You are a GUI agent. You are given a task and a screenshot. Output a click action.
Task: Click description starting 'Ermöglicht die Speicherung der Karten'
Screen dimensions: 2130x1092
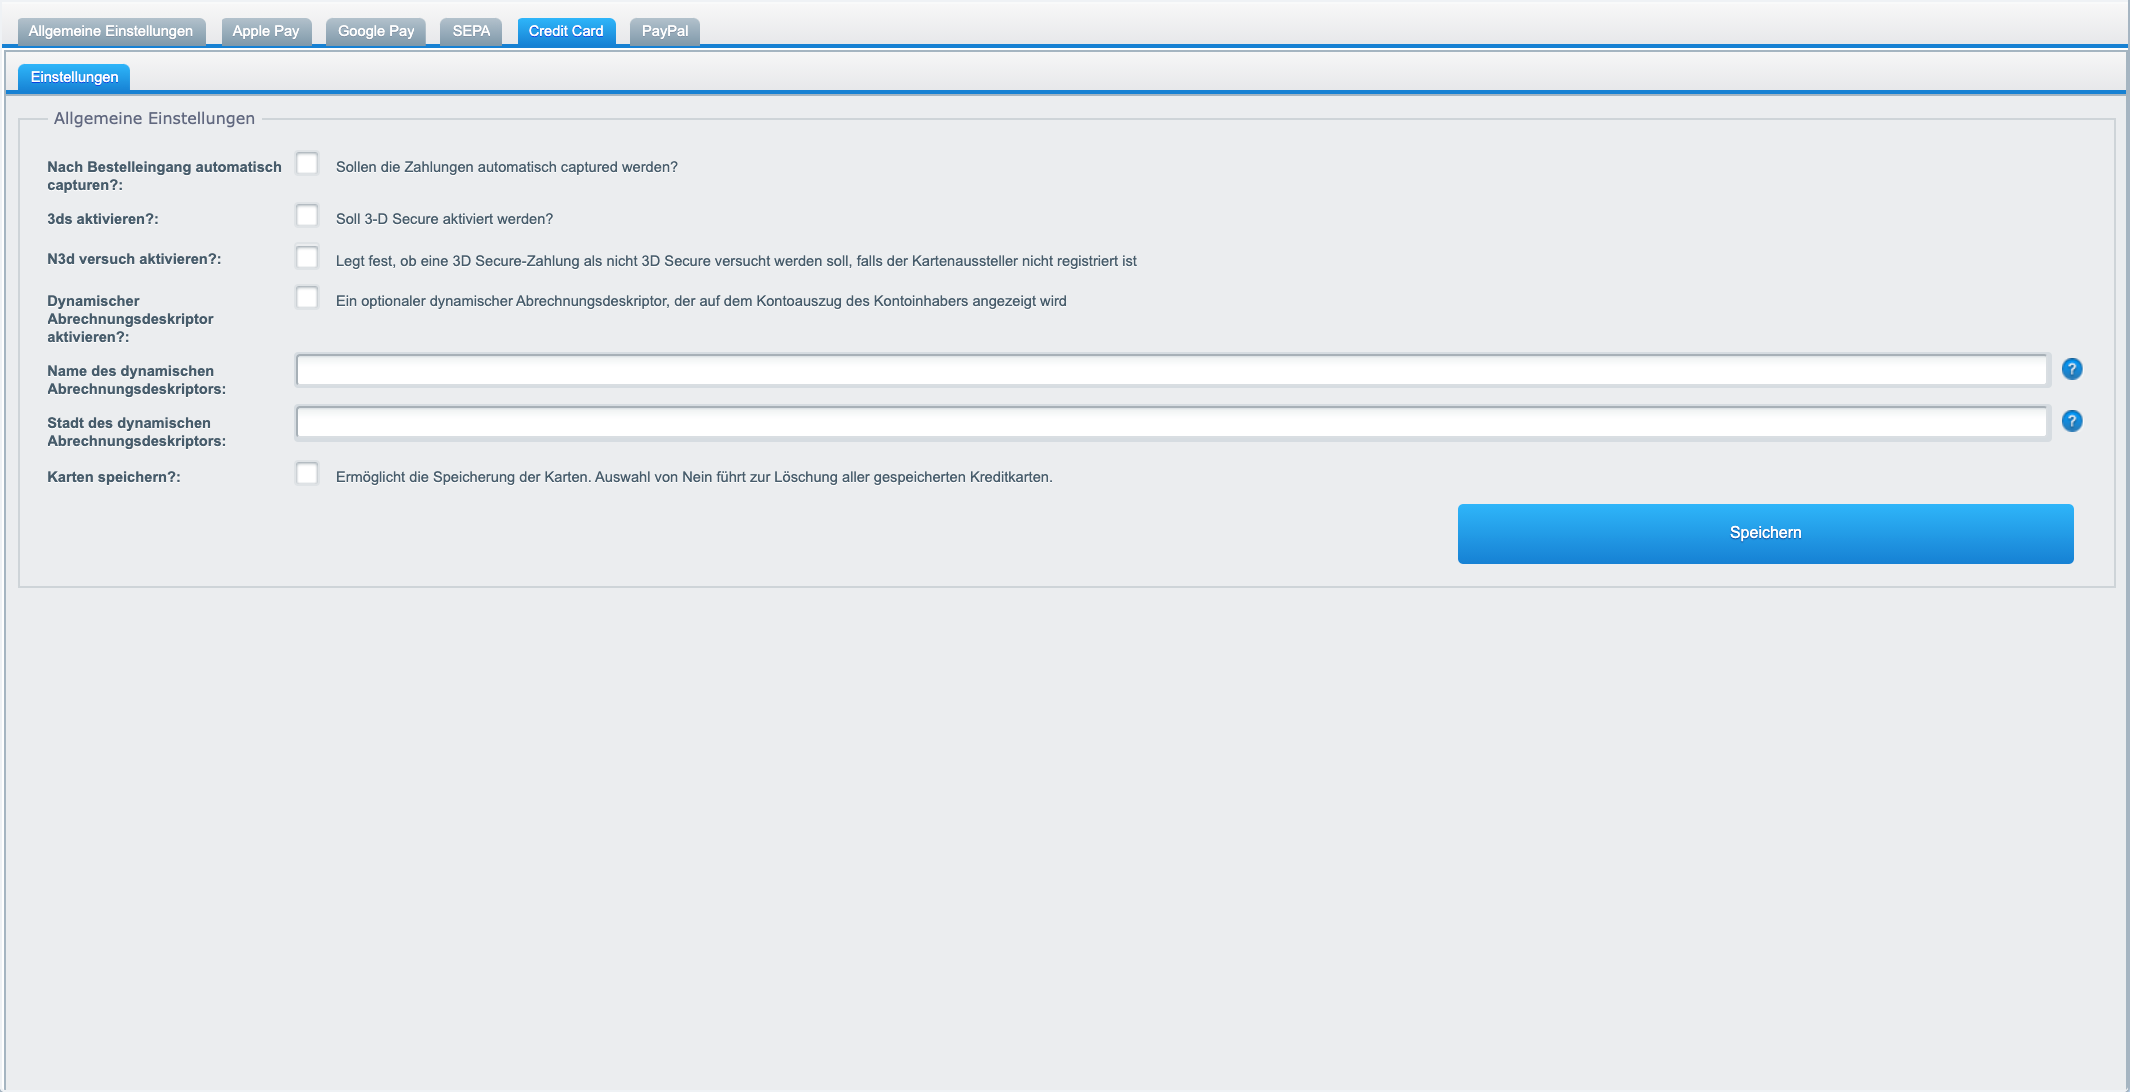(694, 477)
